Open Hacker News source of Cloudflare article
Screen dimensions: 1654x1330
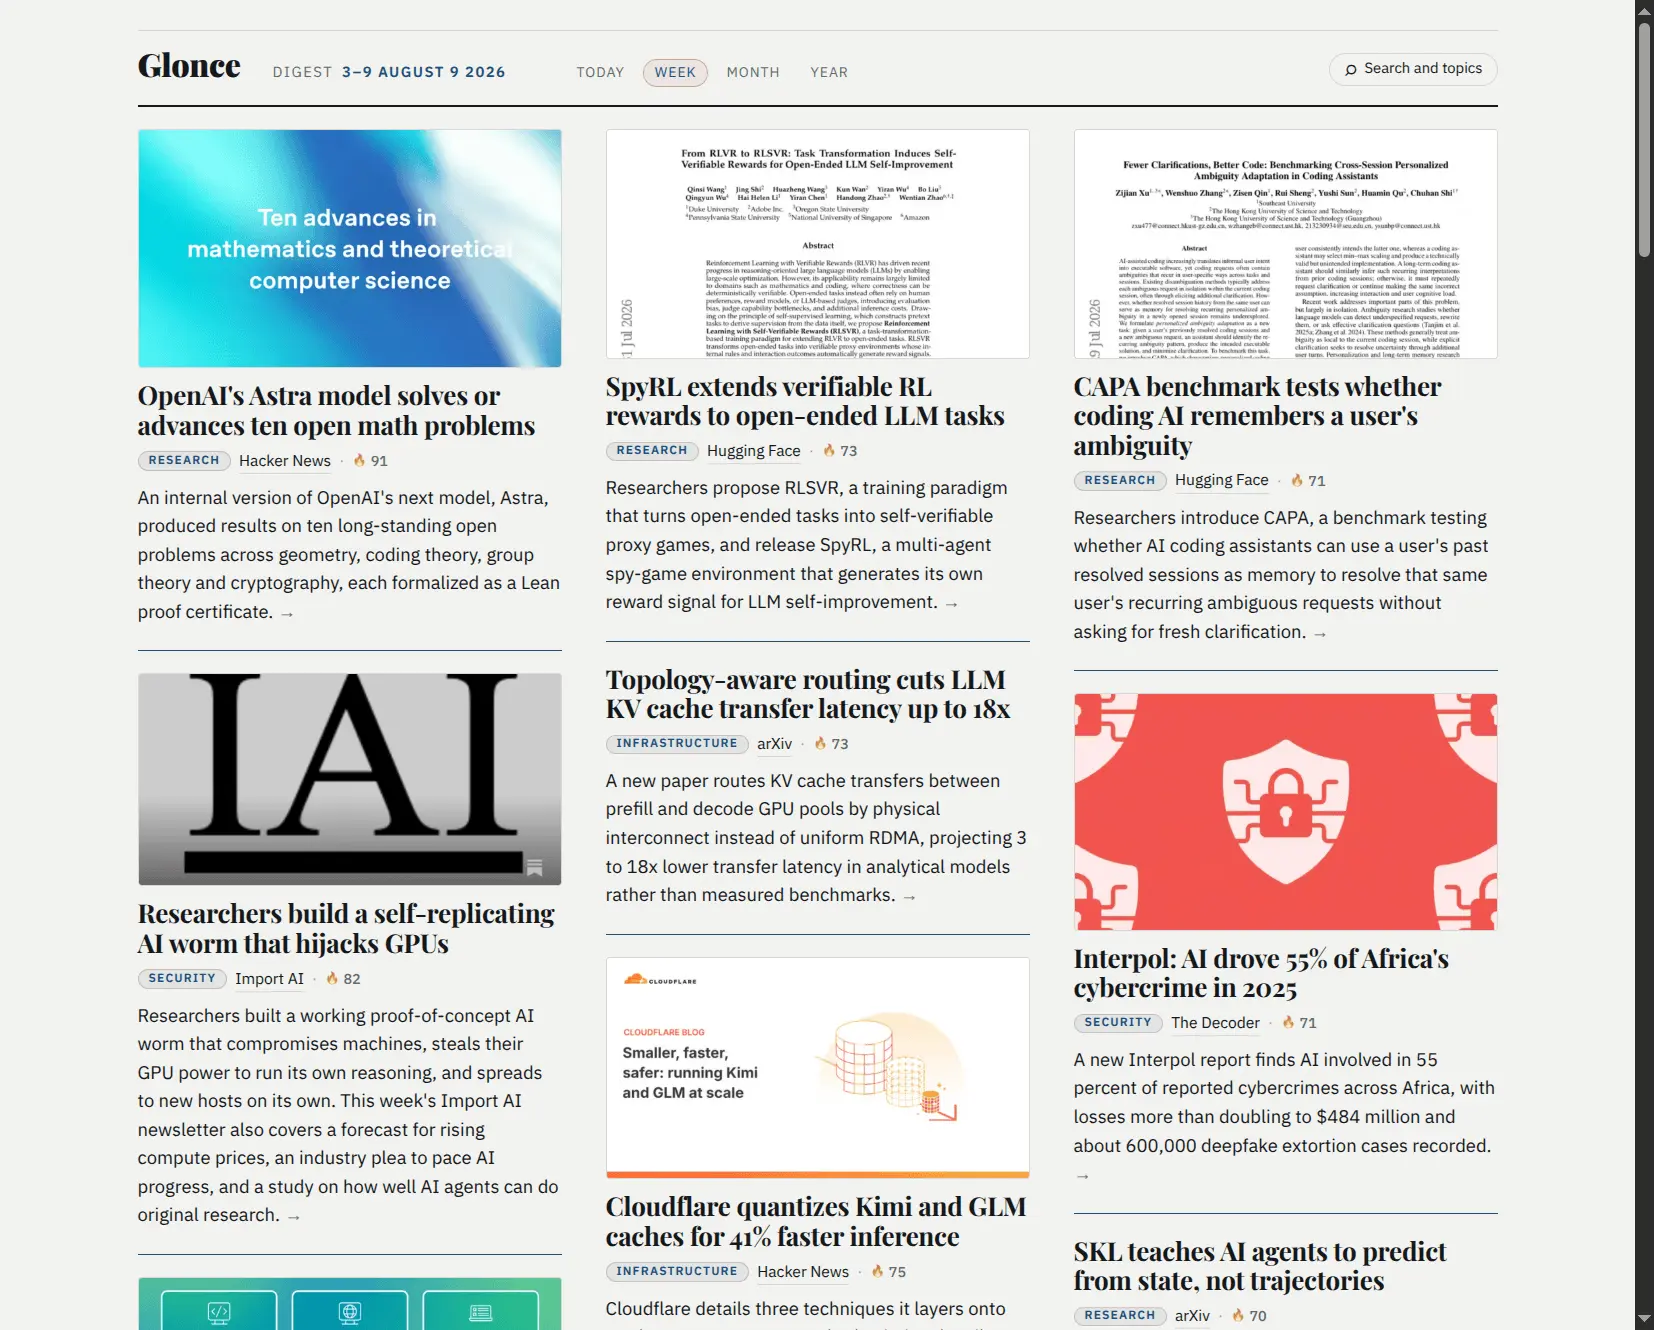tap(803, 1272)
